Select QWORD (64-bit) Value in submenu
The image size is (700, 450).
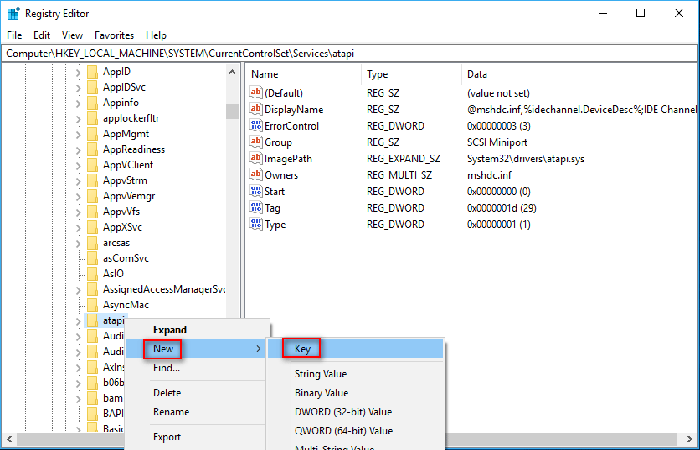pyautogui.click(x=355, y=431)
